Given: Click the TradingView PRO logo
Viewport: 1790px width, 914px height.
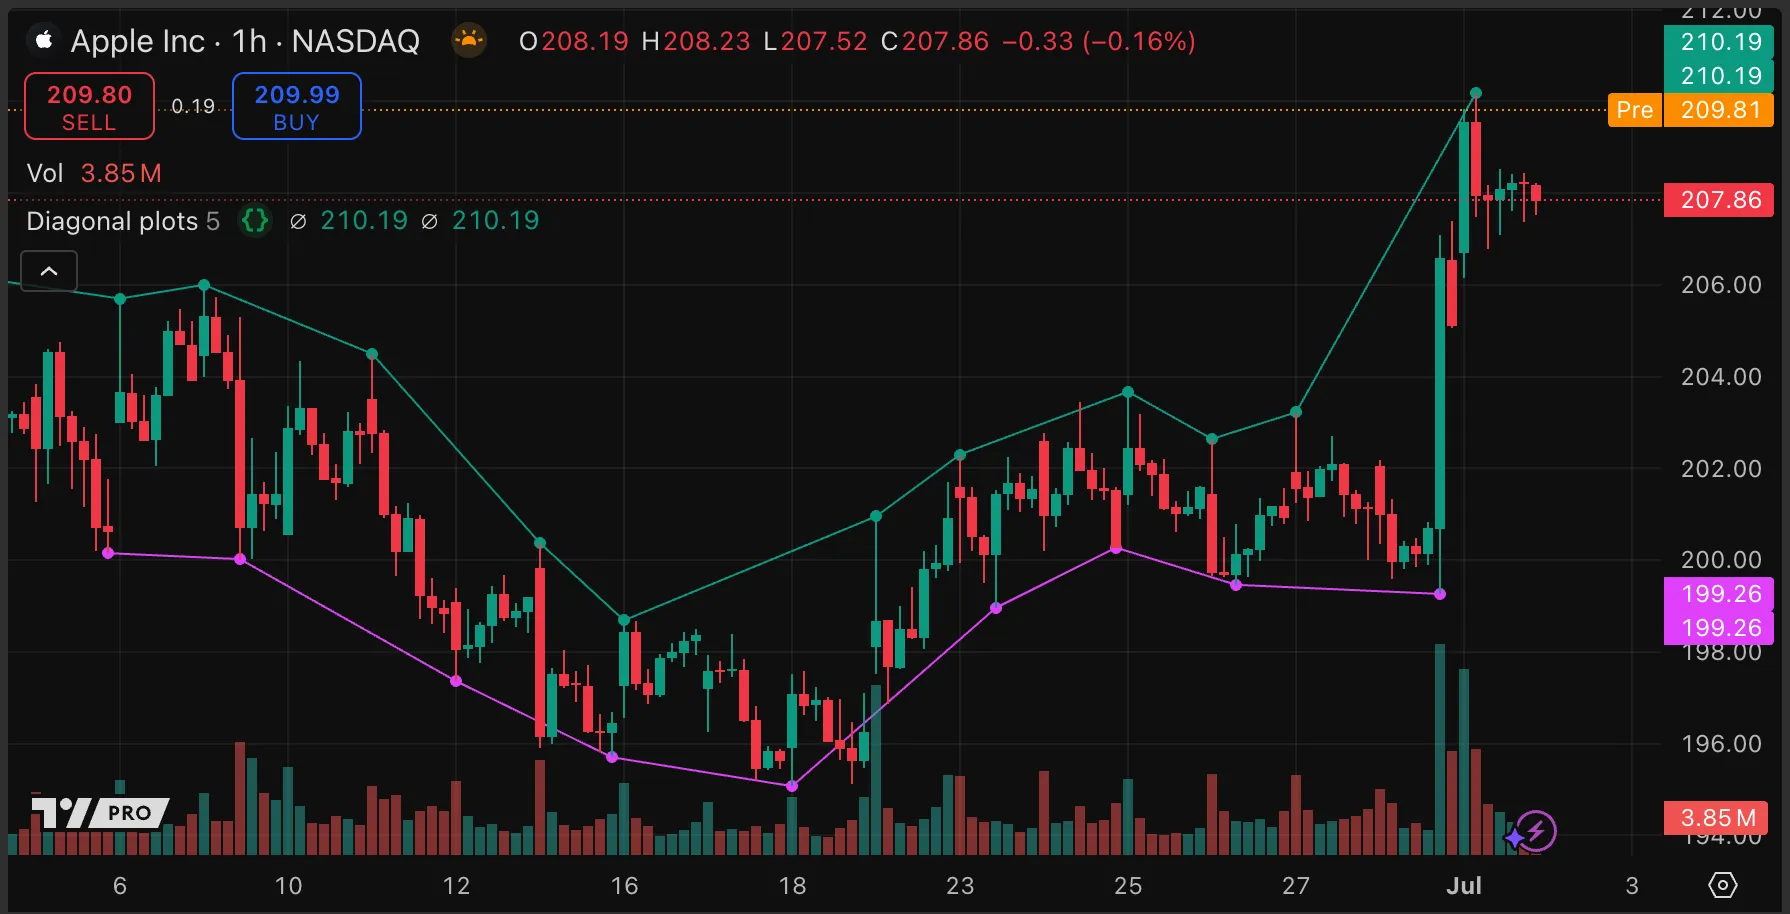Looking at the screenshot, I should 98,812.
